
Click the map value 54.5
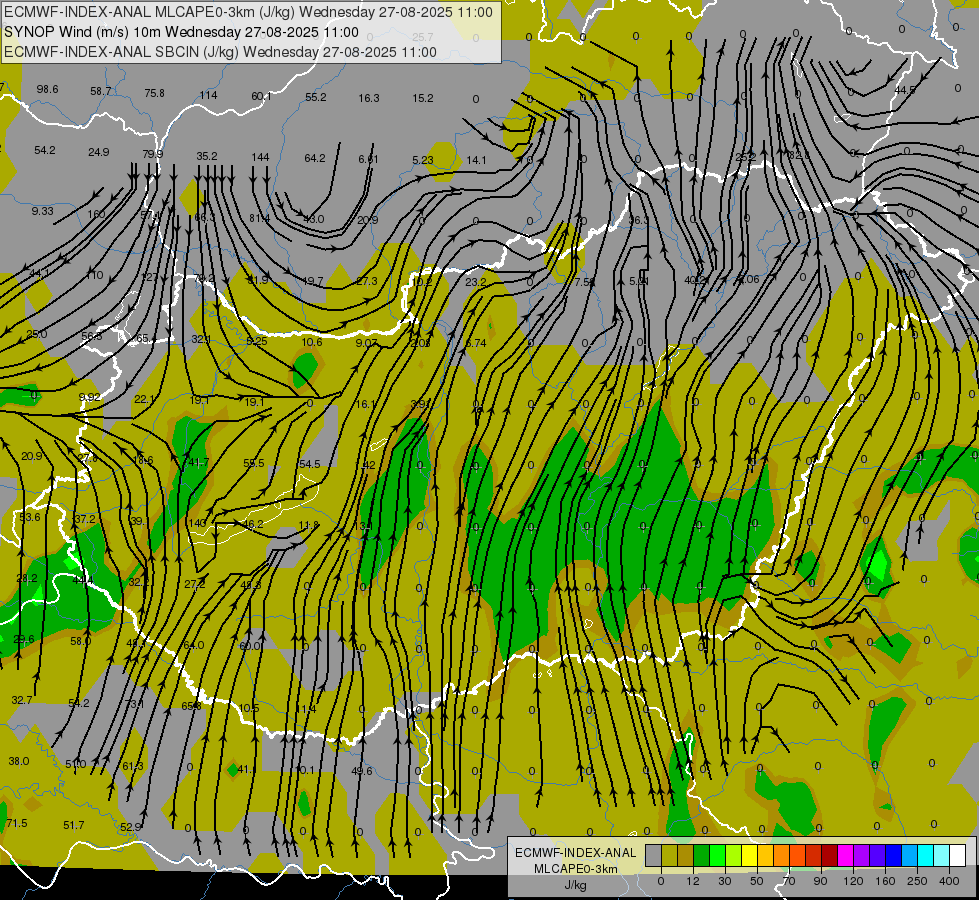309,463
